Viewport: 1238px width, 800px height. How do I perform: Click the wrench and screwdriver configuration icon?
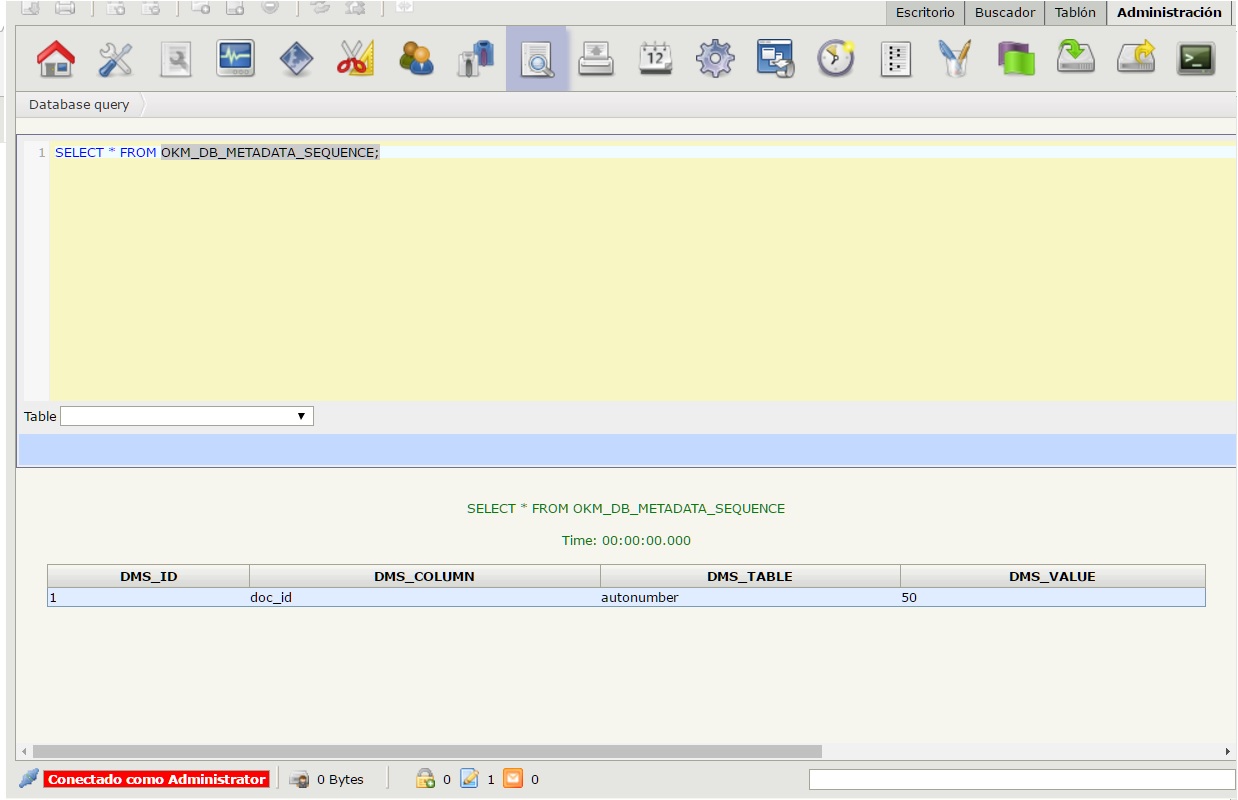click(115, 59)
